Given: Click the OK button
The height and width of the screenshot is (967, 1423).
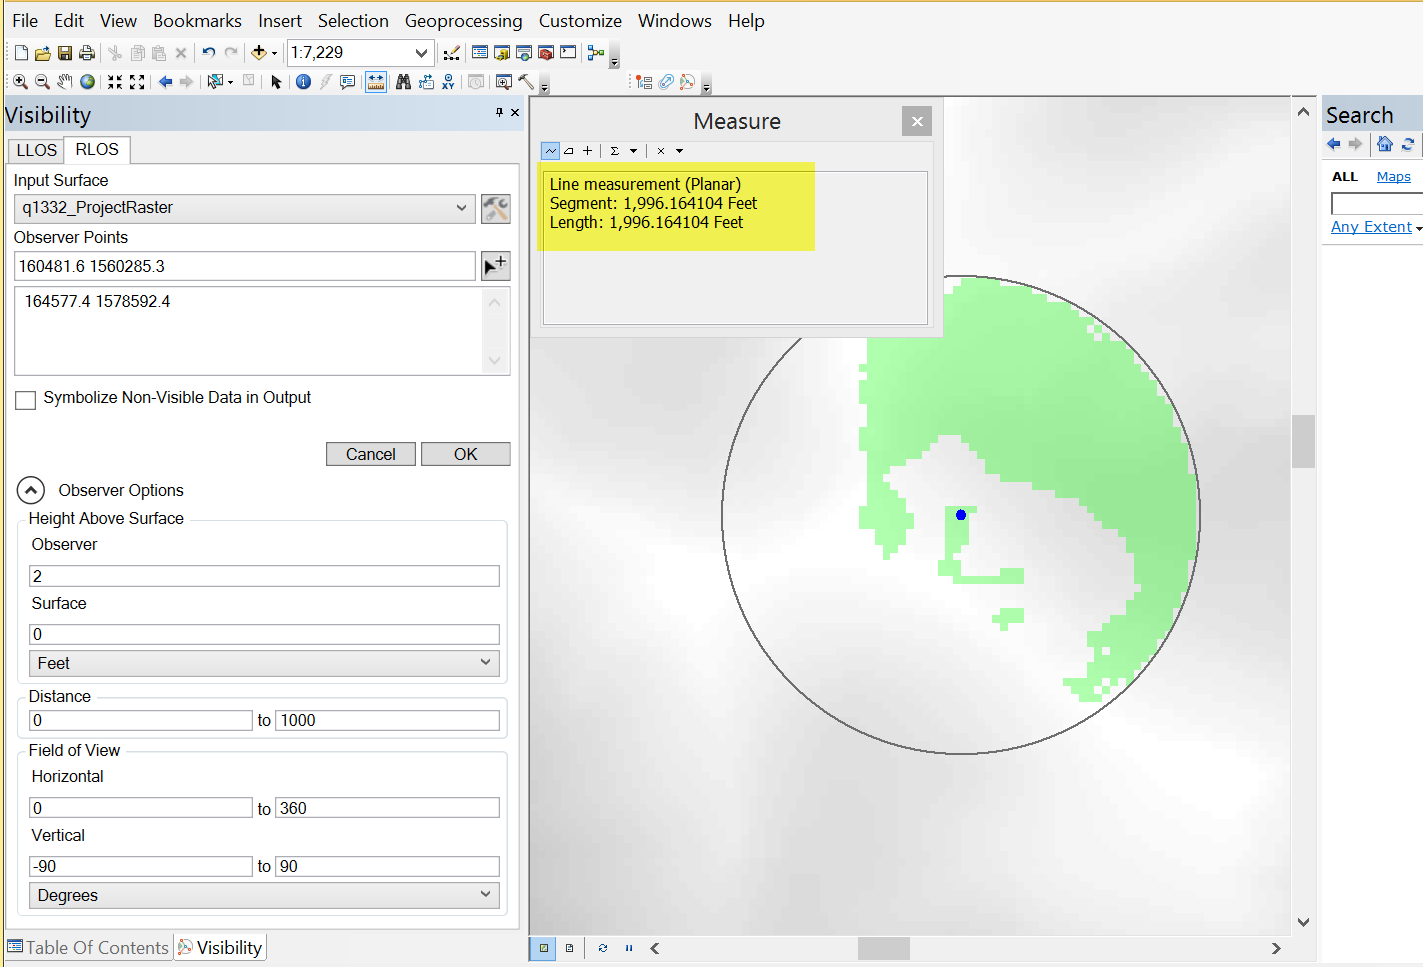Looking at the screenshot, I should 466,454.
